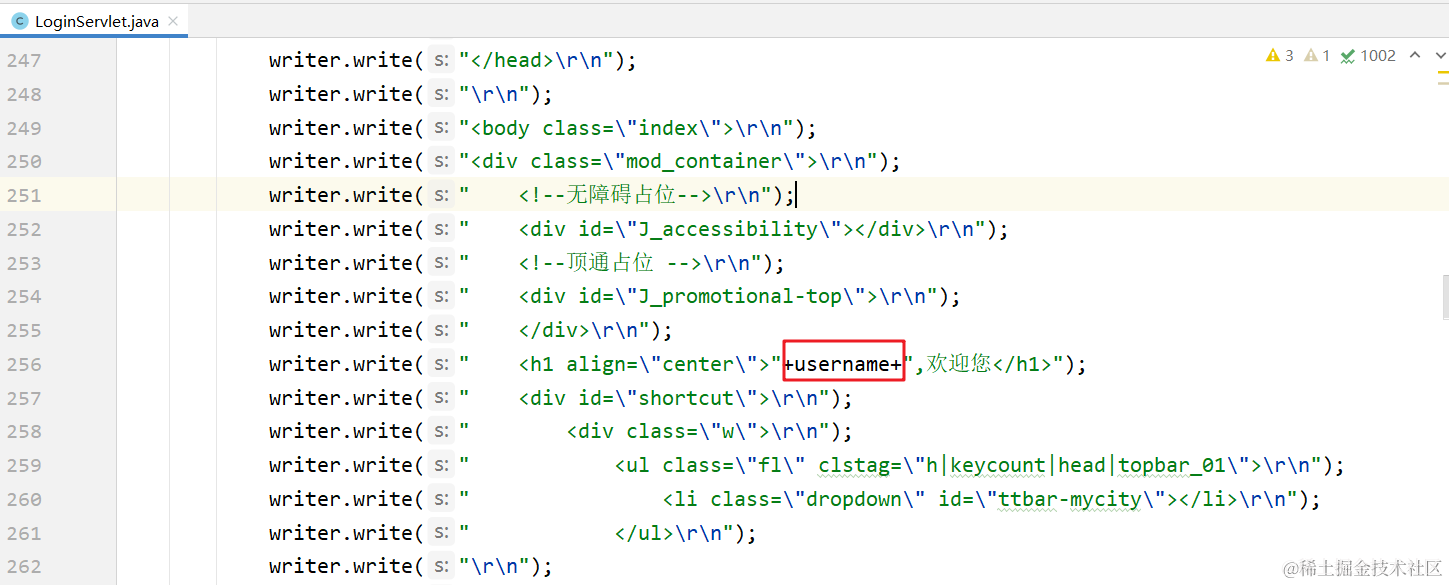Click the username variable on line 256
Image resolution: width=1449 pixels, height=585 pixels.
click(843, 365)
